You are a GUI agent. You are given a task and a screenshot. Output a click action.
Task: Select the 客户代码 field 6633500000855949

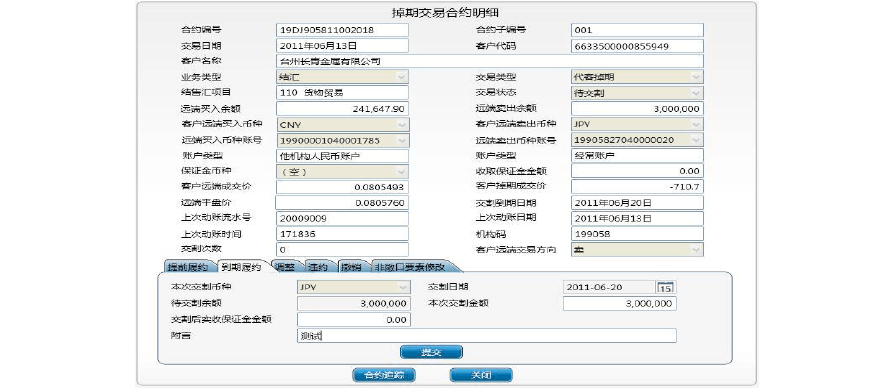[637, 46]
